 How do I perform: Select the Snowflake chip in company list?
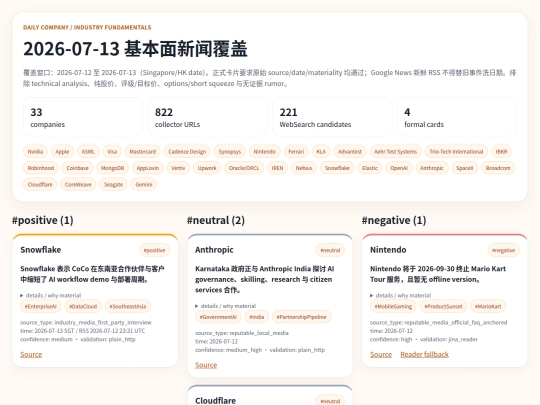[x=337, y=168]
